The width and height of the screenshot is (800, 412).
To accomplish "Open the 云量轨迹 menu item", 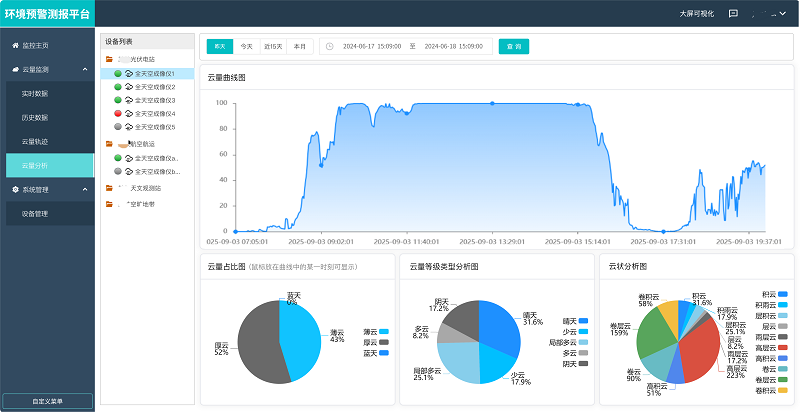I will (35, 141).
